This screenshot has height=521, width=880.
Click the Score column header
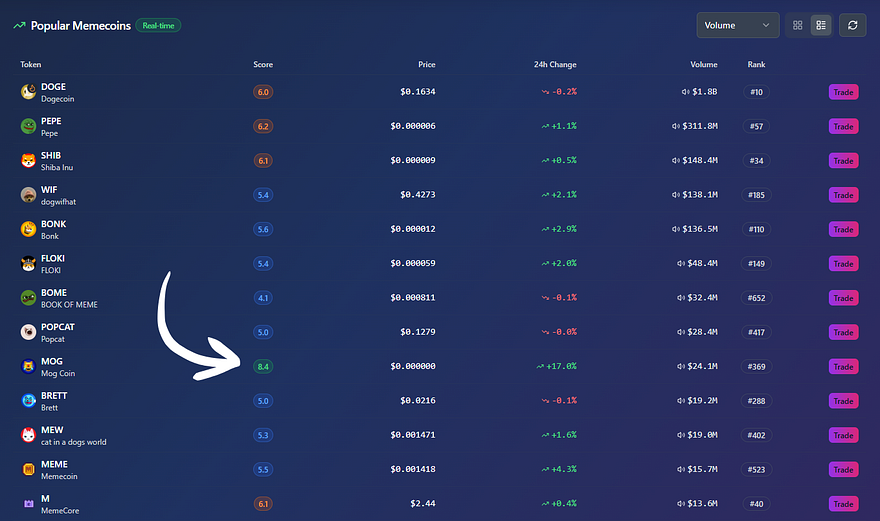263,65
